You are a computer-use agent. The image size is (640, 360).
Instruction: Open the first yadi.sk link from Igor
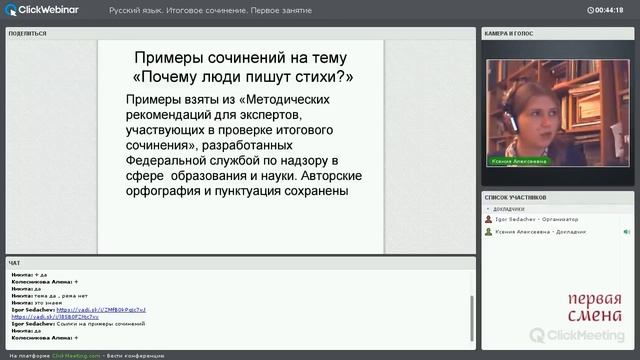pos(101,310)
